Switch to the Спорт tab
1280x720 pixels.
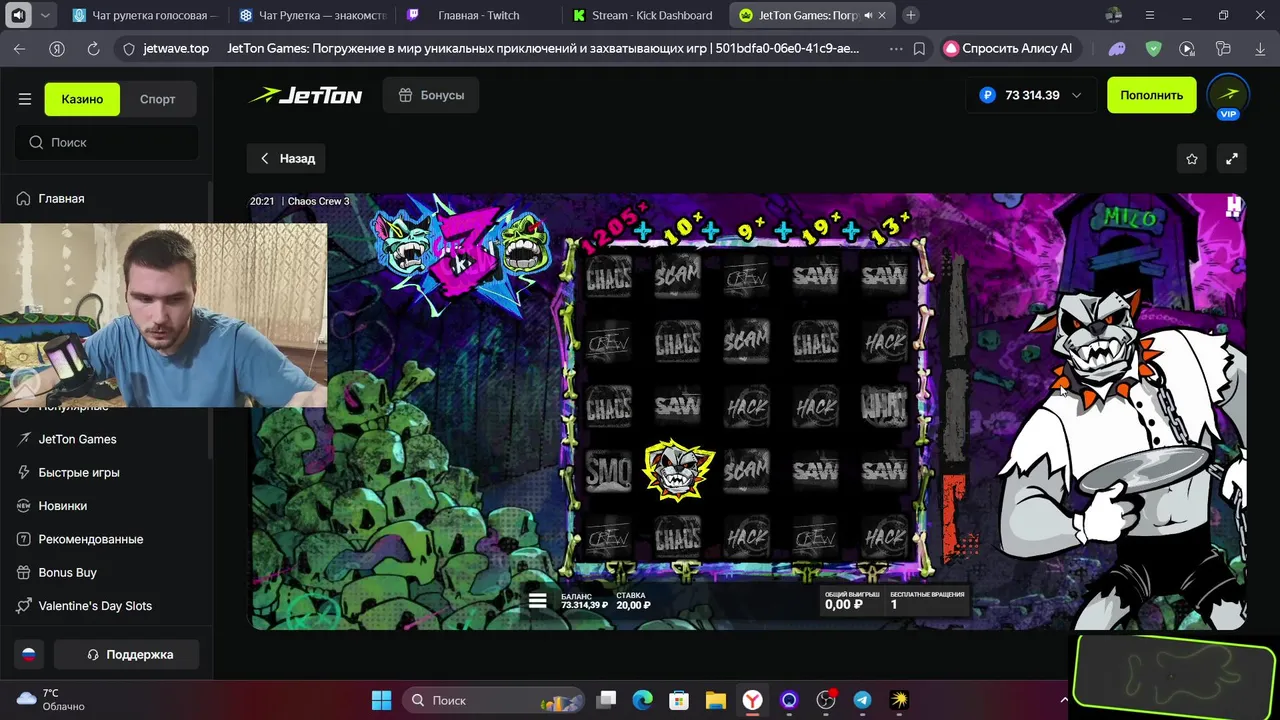pyautogui.click(x=158, y=99)
